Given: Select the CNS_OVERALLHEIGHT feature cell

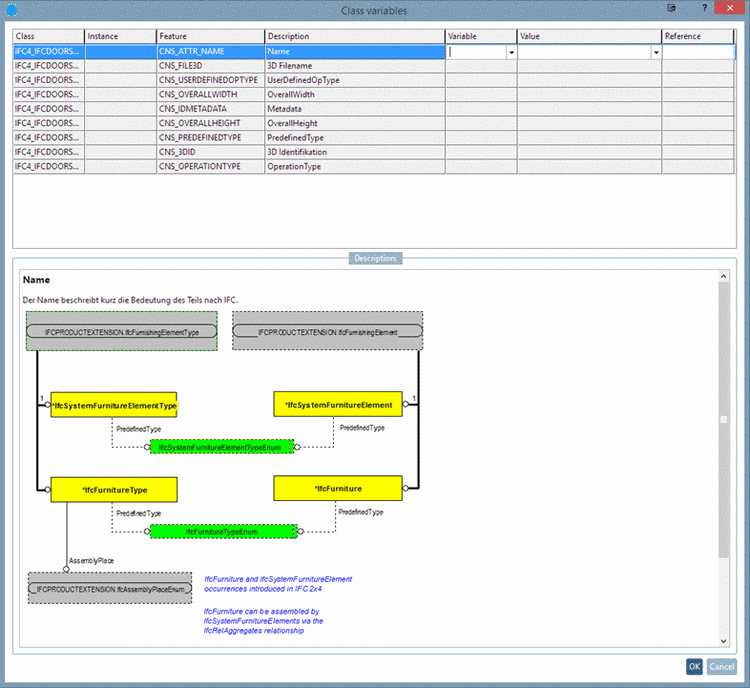Looking at the screenshot, I should pos(210,123).
